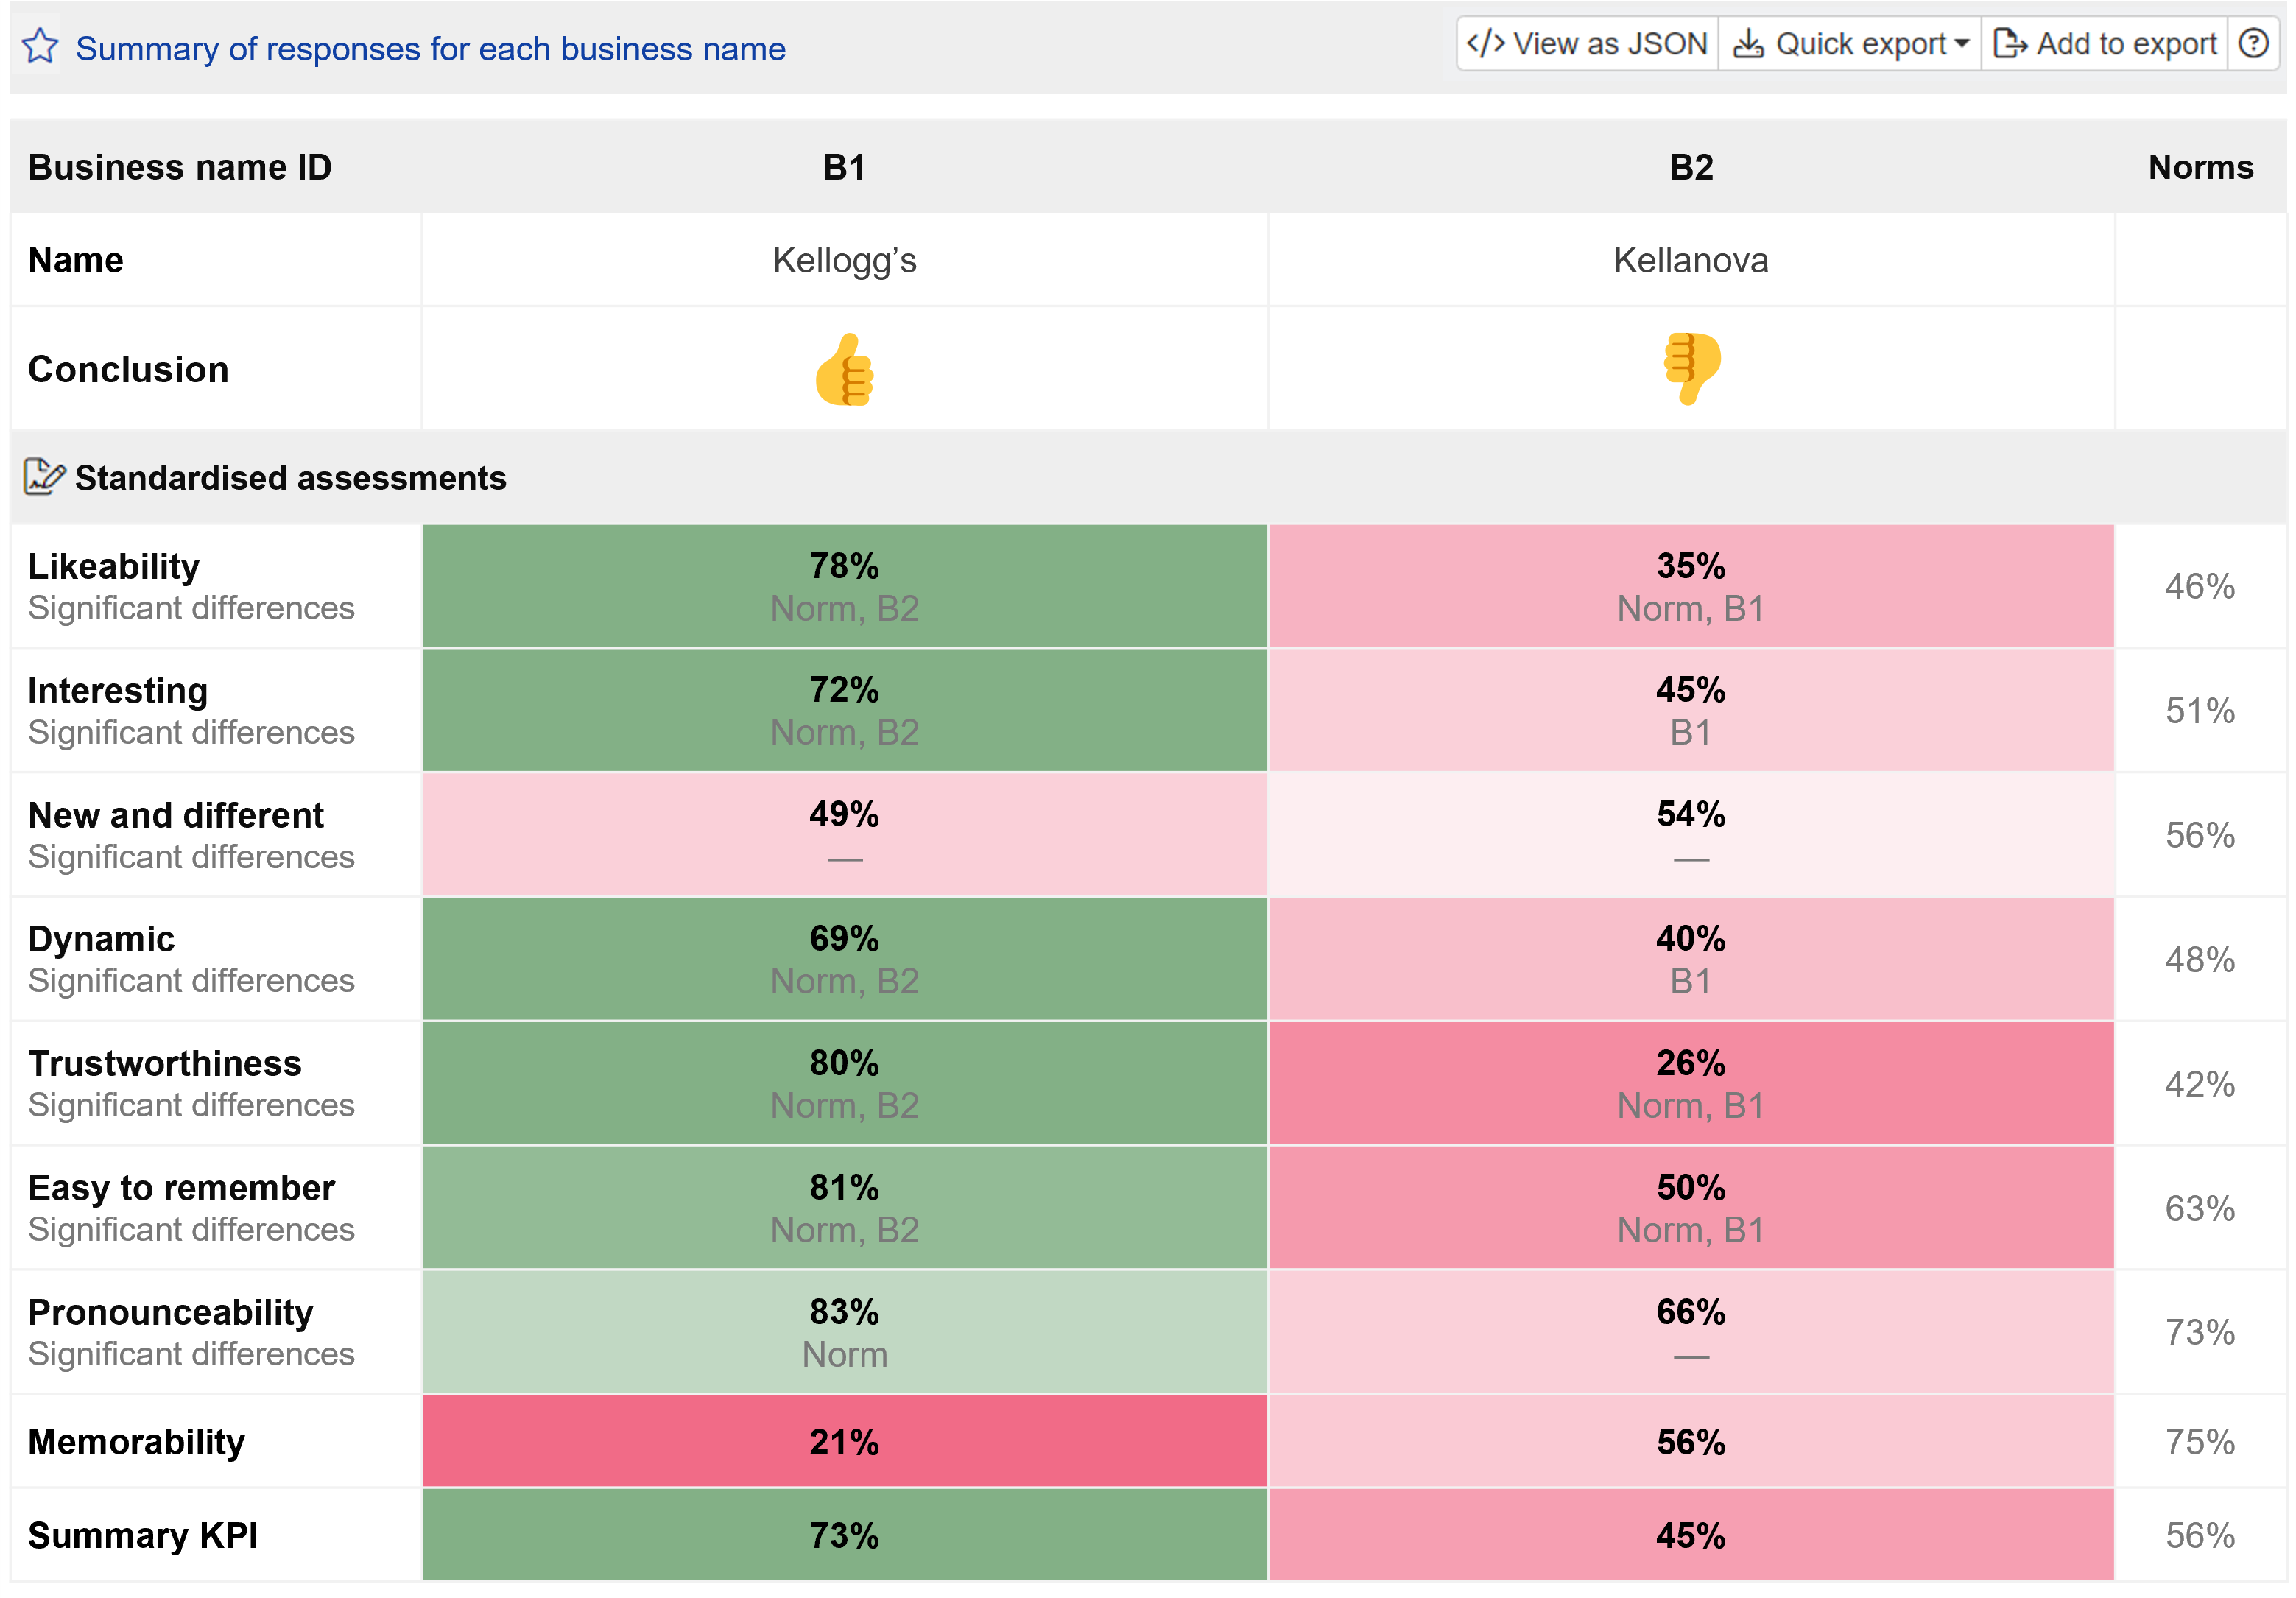2296x1598 pixels.
Task: Click the Likeability norm 46%
Action: [2200, 586]
